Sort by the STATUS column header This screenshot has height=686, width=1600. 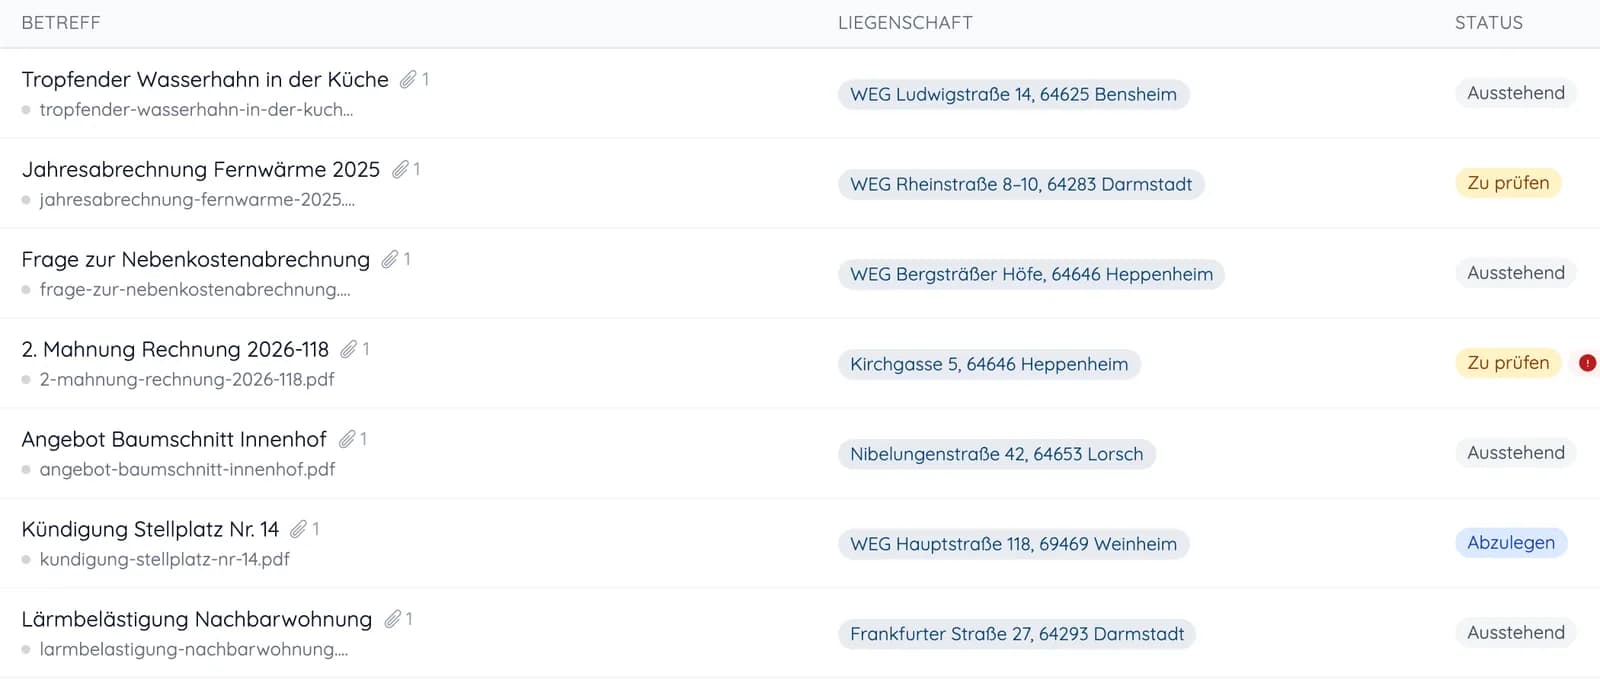1488,23
